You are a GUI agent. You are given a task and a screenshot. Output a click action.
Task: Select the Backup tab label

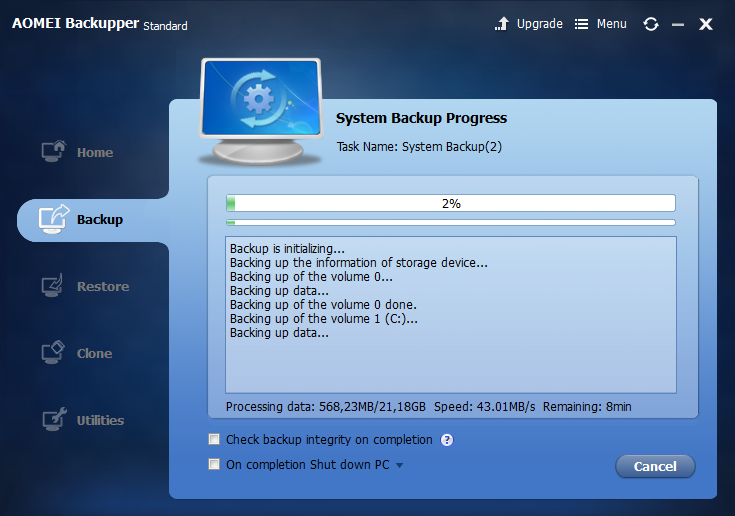pyautogui.click(x=100, y=219)
